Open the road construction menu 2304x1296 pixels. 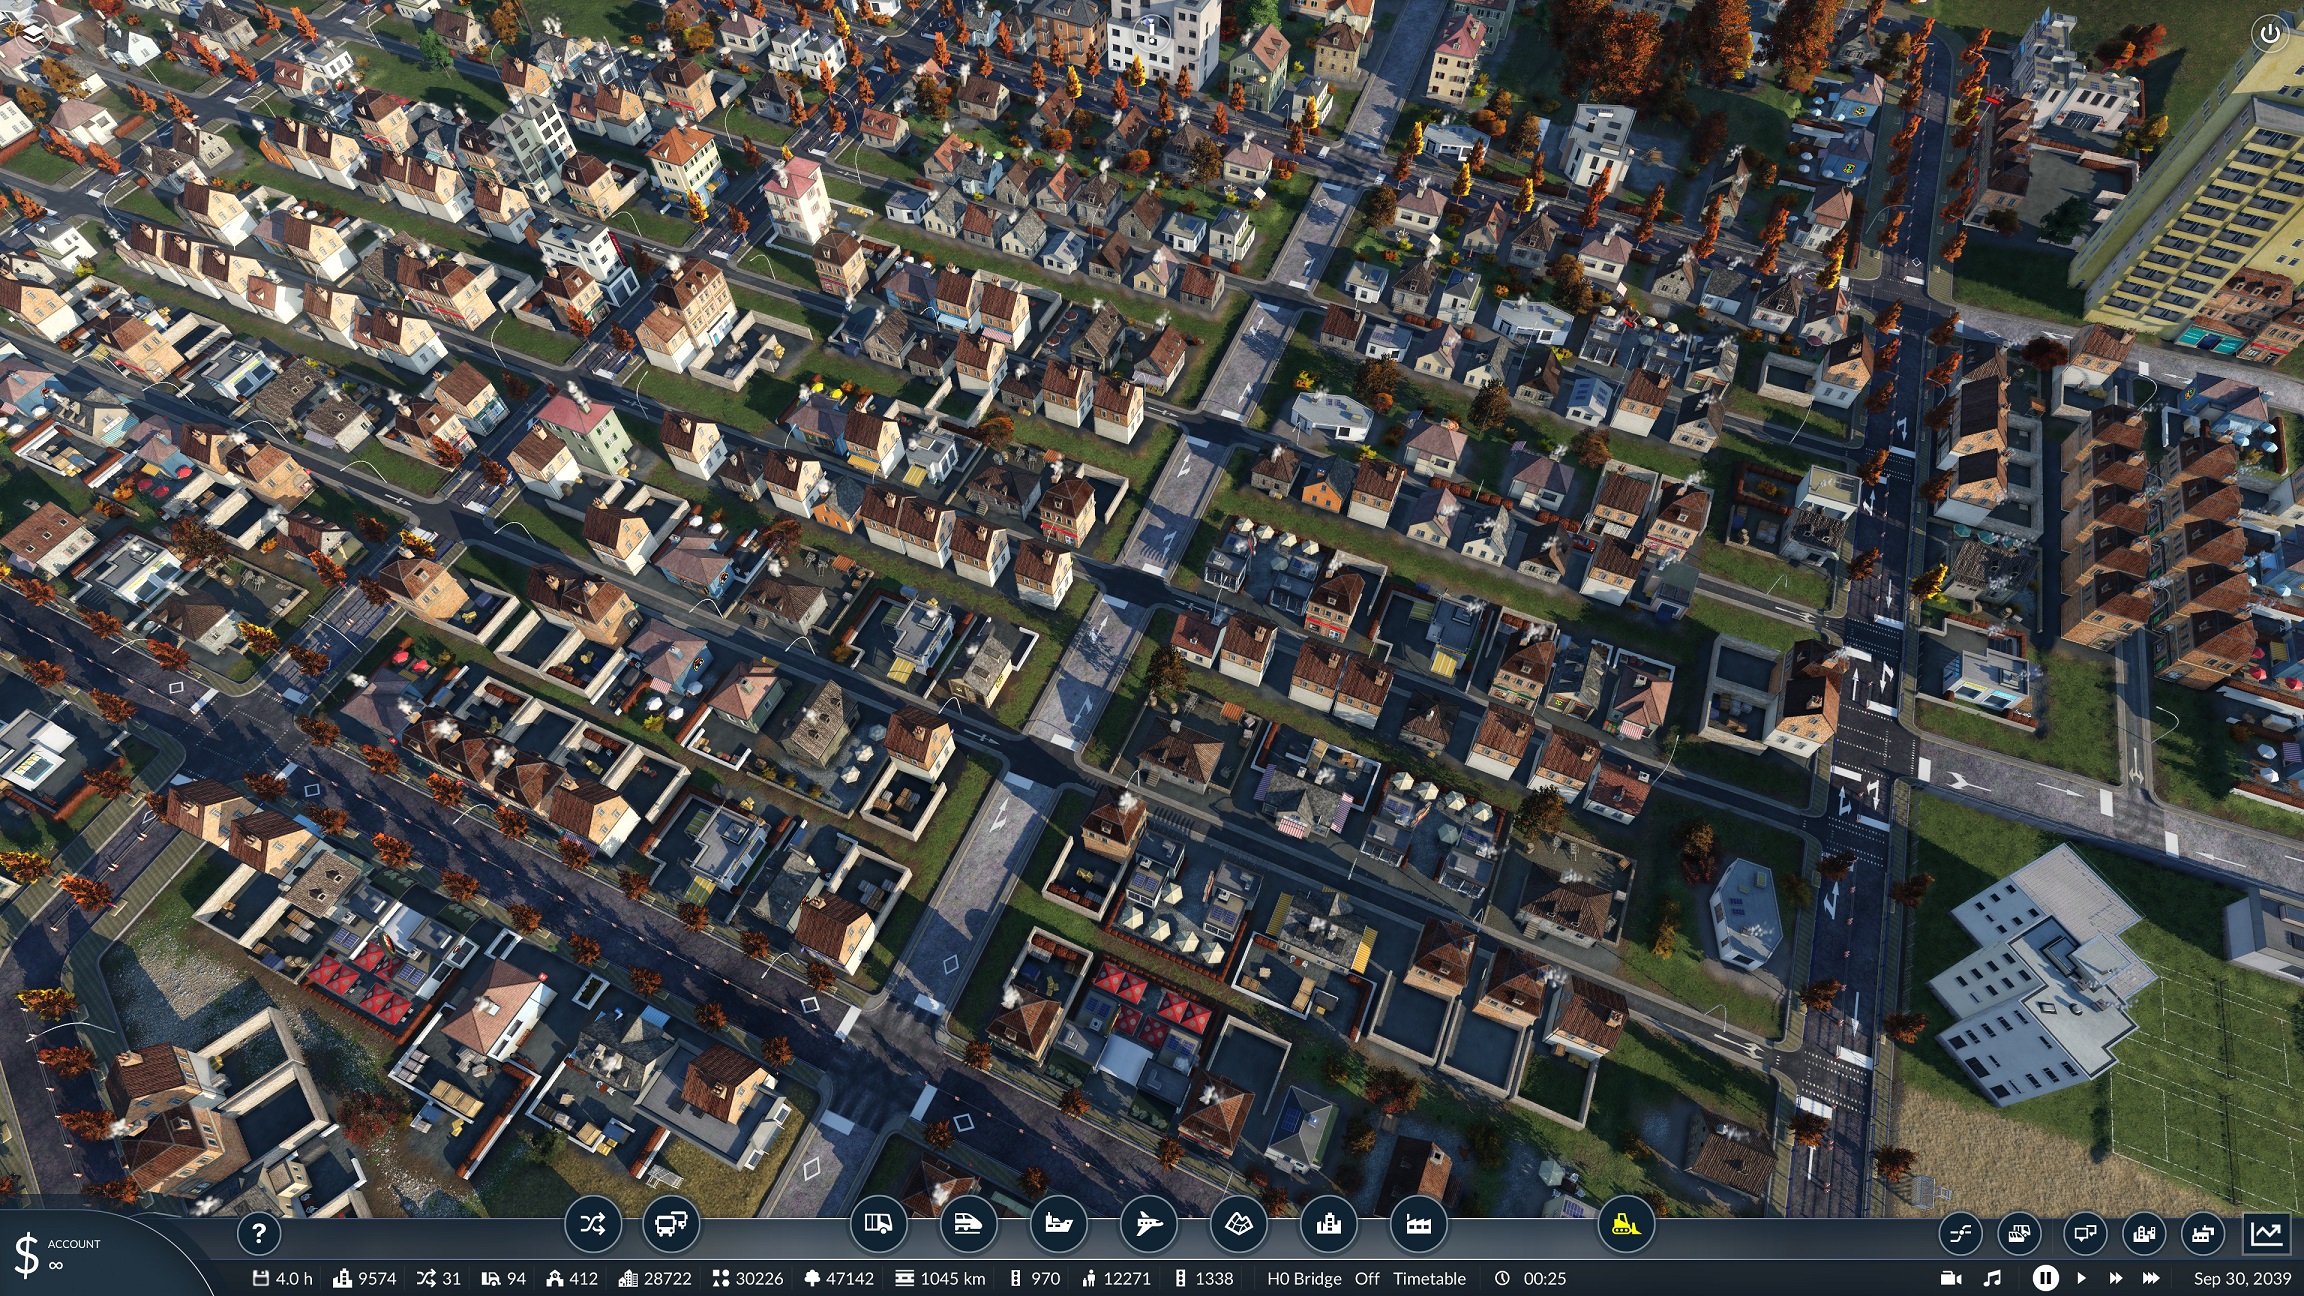(878, 1224)
